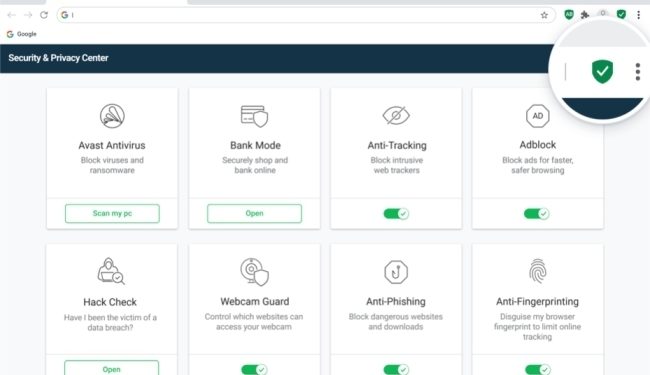Click the Anti-Tracking title text
The height and width of the screenshot is (375, 650).
click(x=397, y=145)
